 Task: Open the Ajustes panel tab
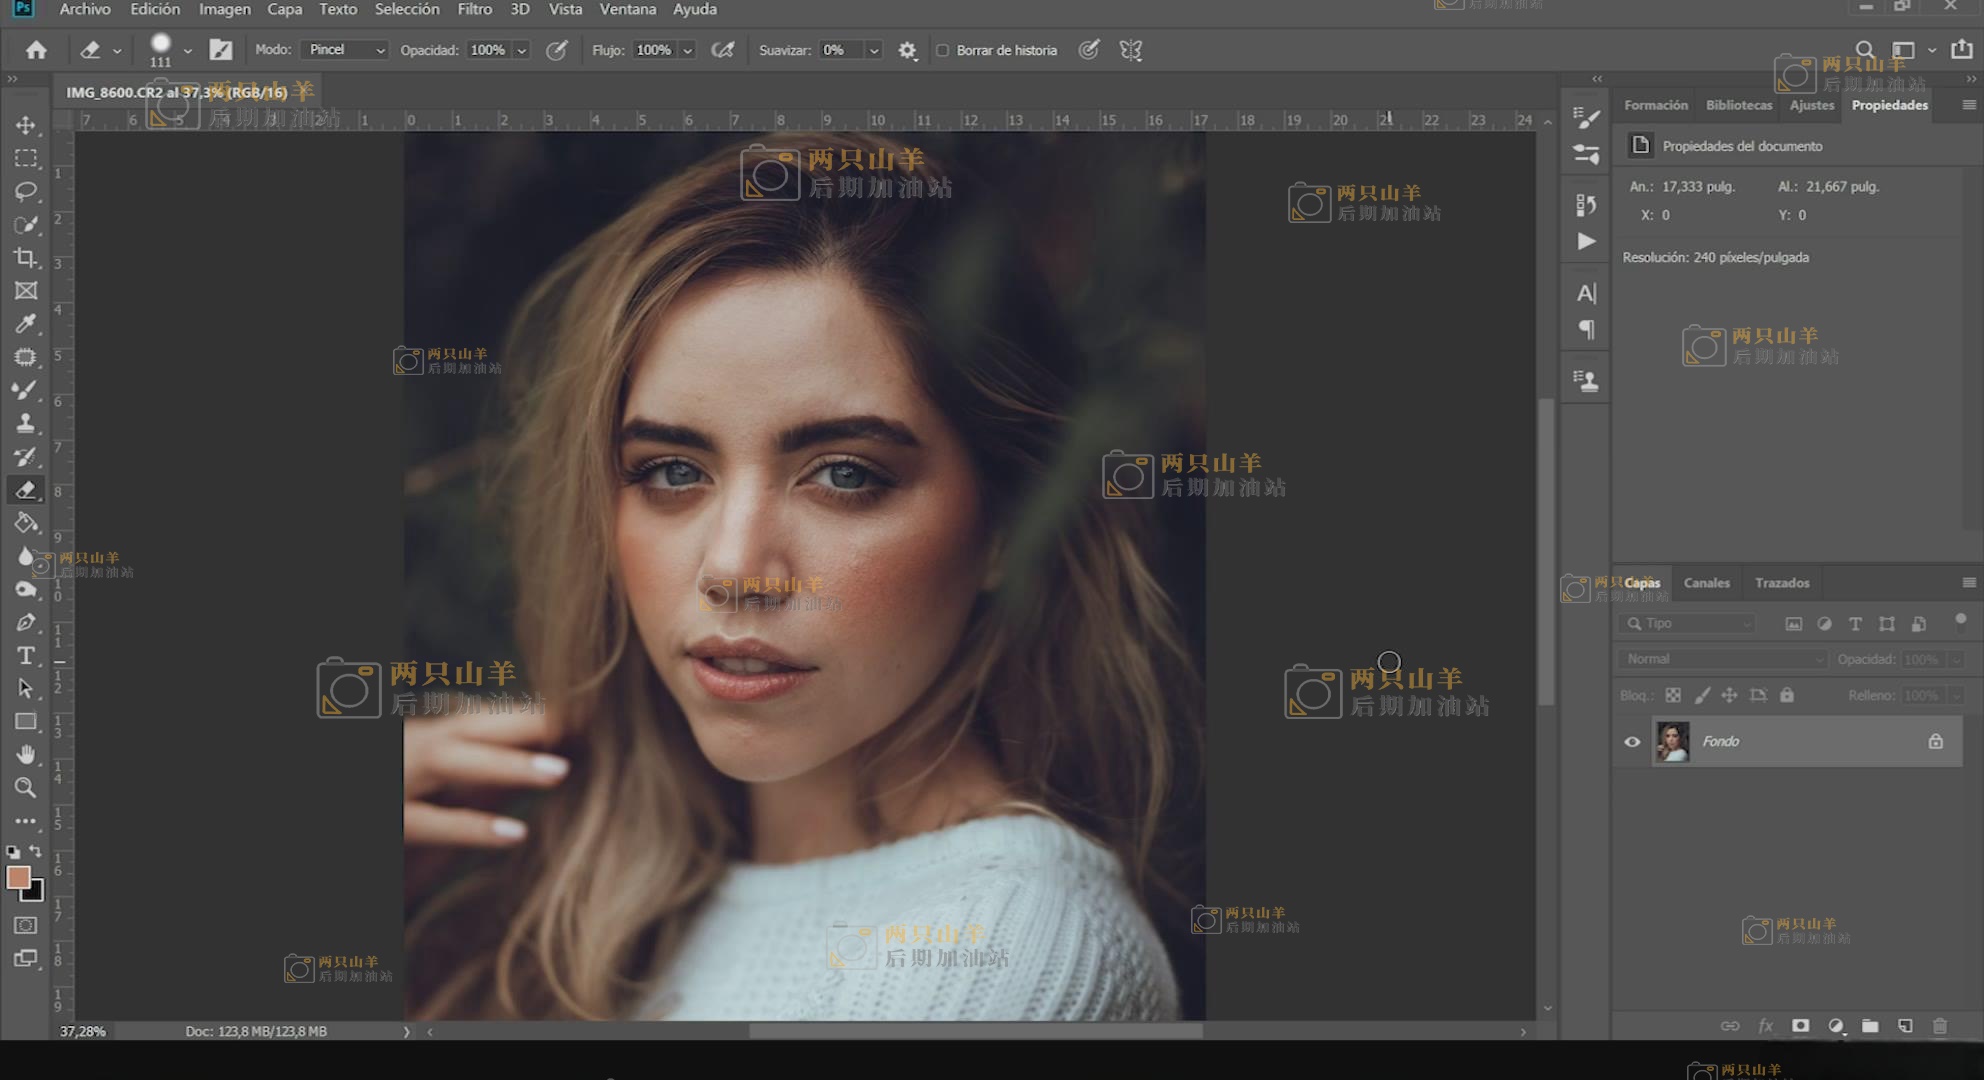pos(1811,105)
